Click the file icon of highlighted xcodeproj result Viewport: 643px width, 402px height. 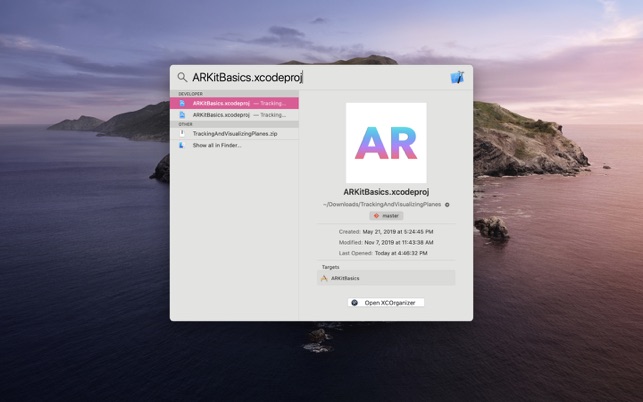tap(182, 103)
